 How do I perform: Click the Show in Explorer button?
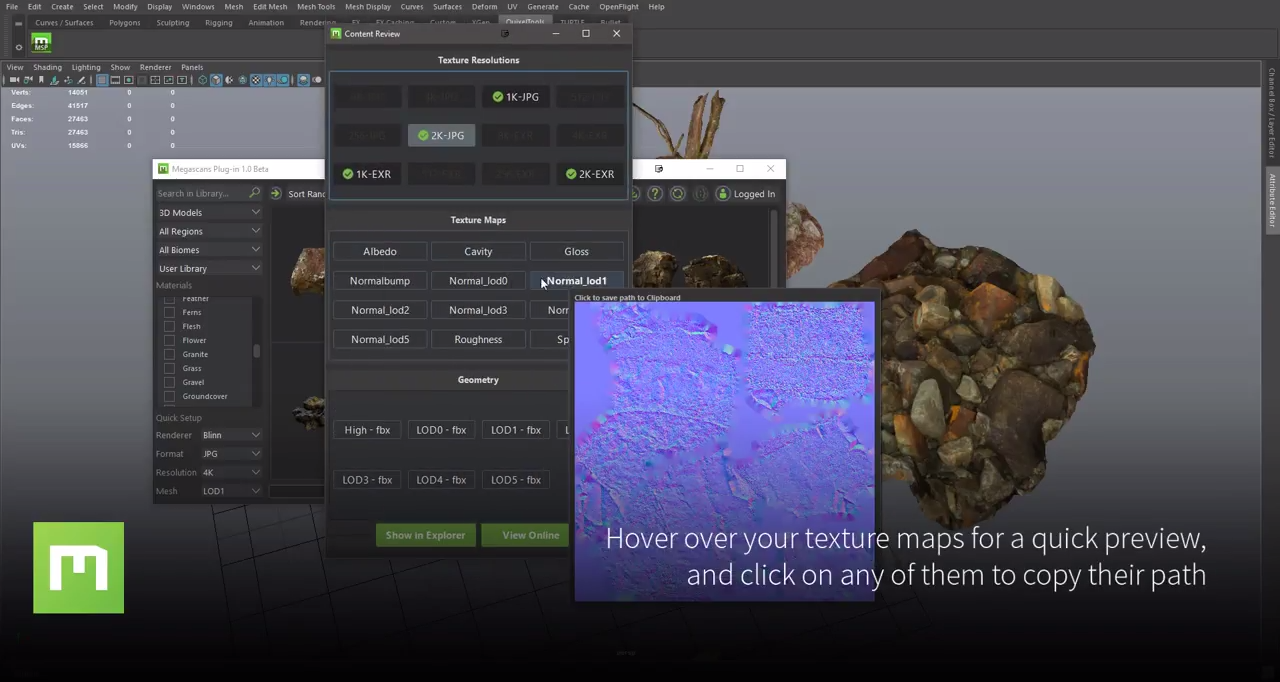coord(425,535)
